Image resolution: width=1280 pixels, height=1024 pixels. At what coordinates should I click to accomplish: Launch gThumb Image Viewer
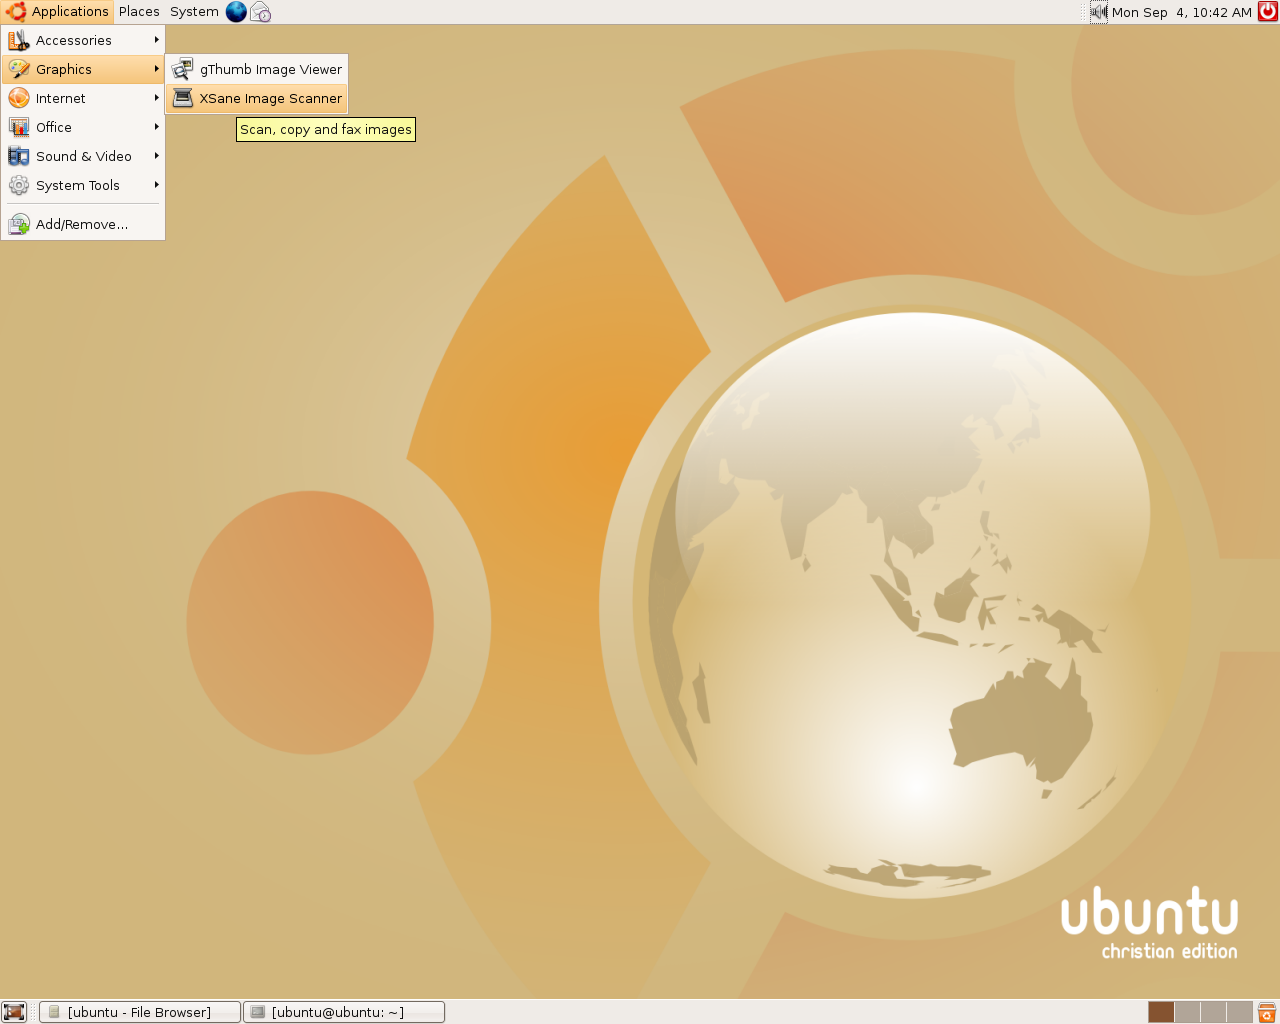point(257,69)
